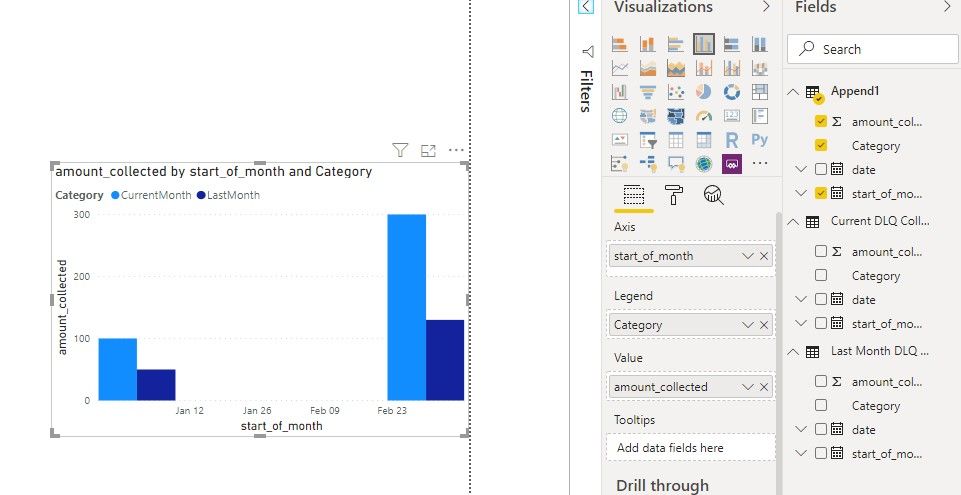The height and width of the screenshot is (495, 961).
Task: Switch to the Analytics (magnifier) tab
Action: 713,195
